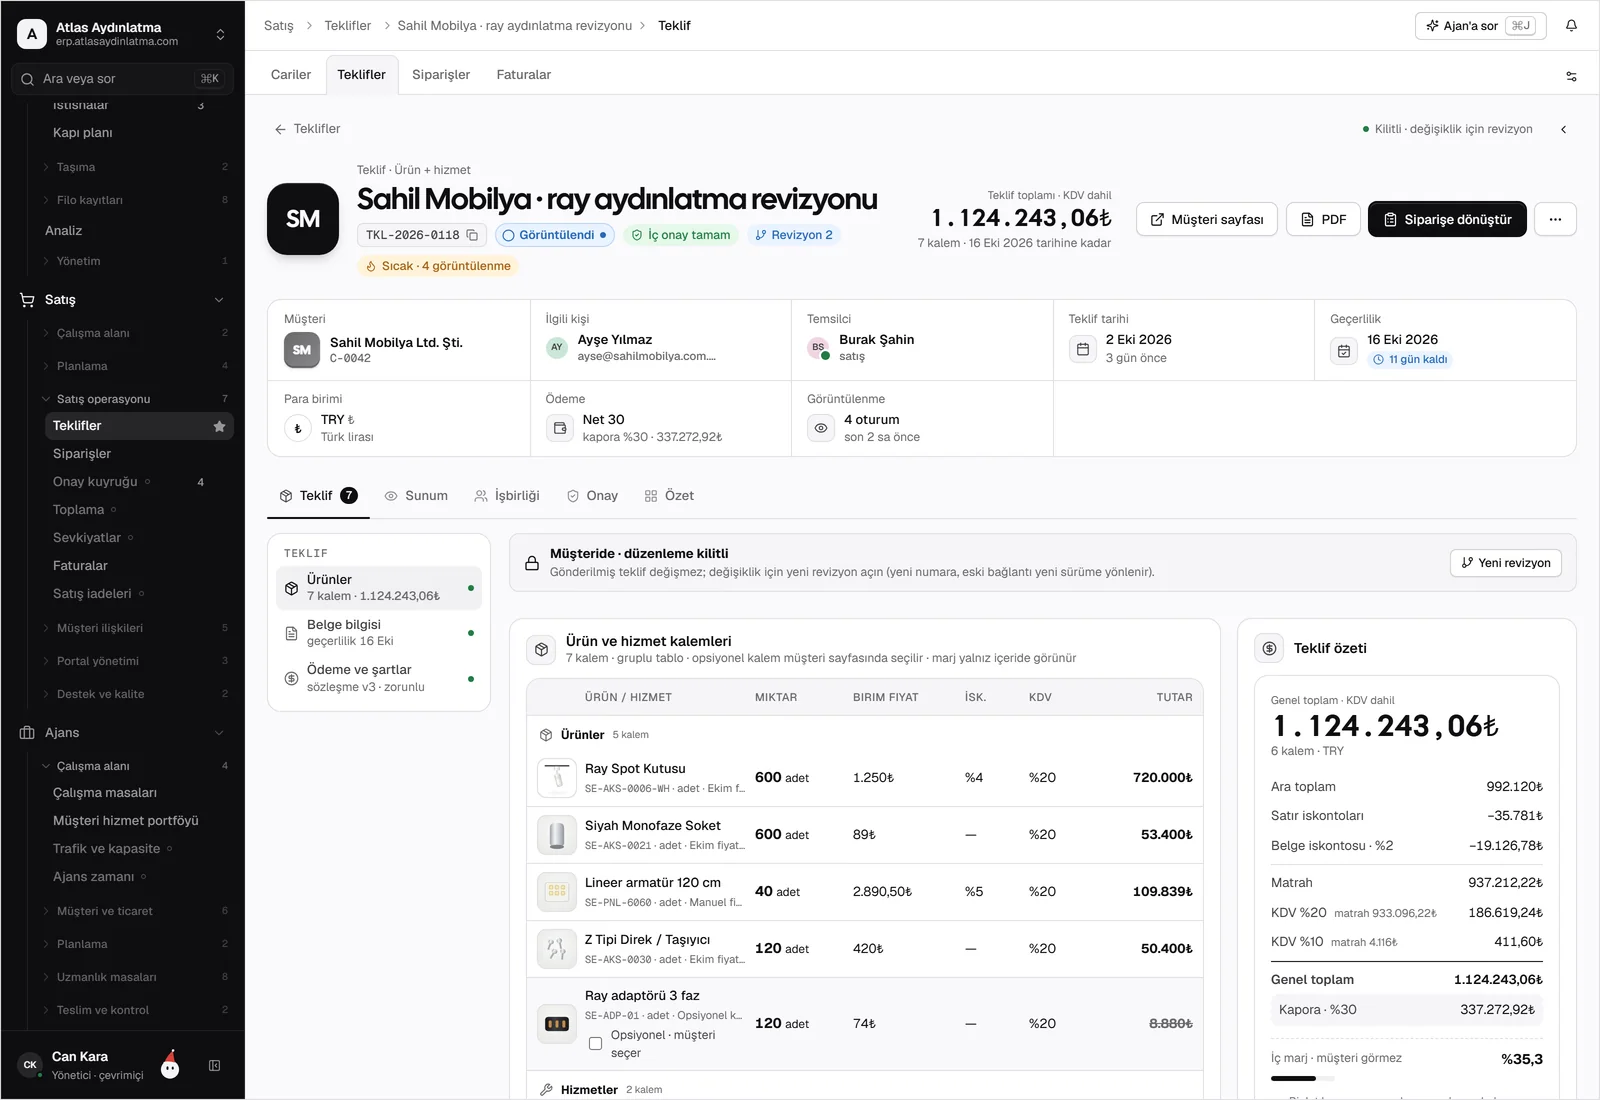Click the calendar icon in Teklif tarihi
The width and height of the screenshot is (1600, 1100).
tap(1083, 349)
